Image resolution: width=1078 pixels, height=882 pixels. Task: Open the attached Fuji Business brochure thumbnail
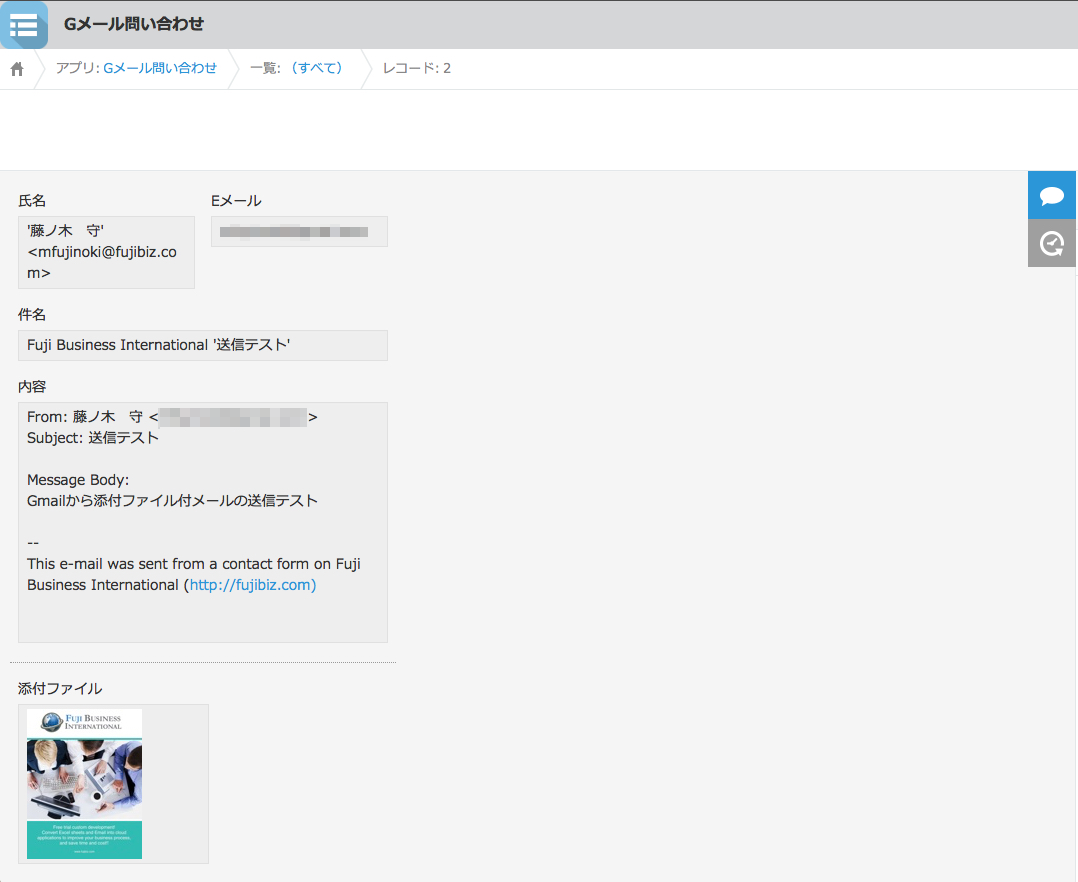(x=85, y=784)
